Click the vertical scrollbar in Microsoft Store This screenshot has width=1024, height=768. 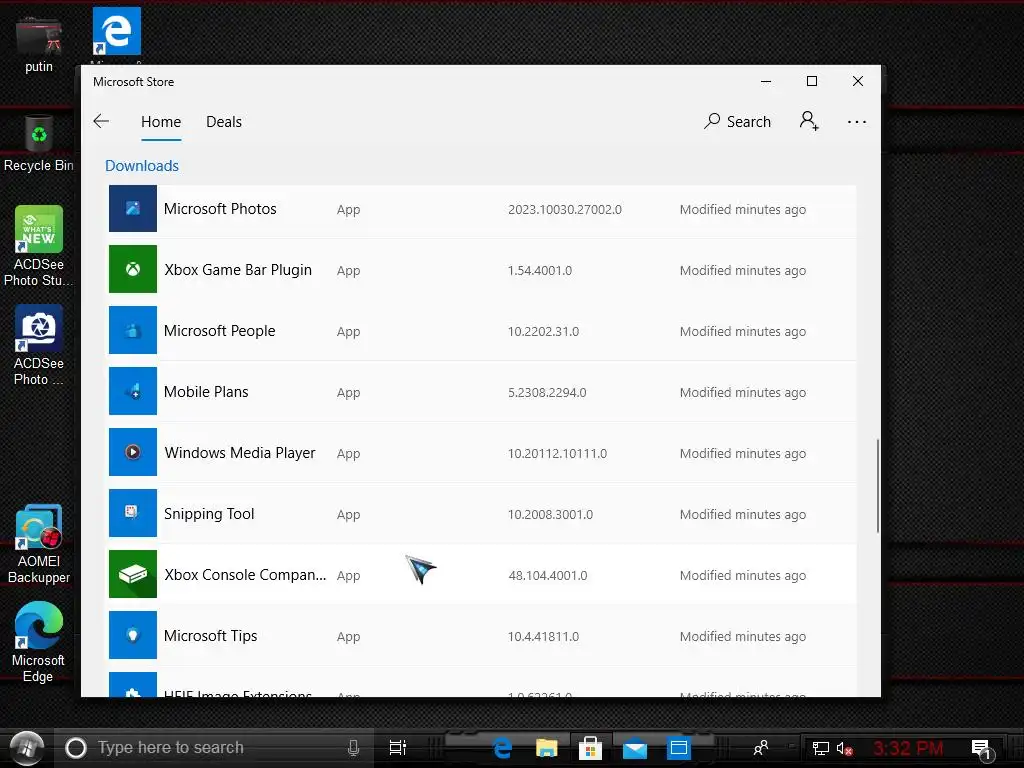pos(878,486)
